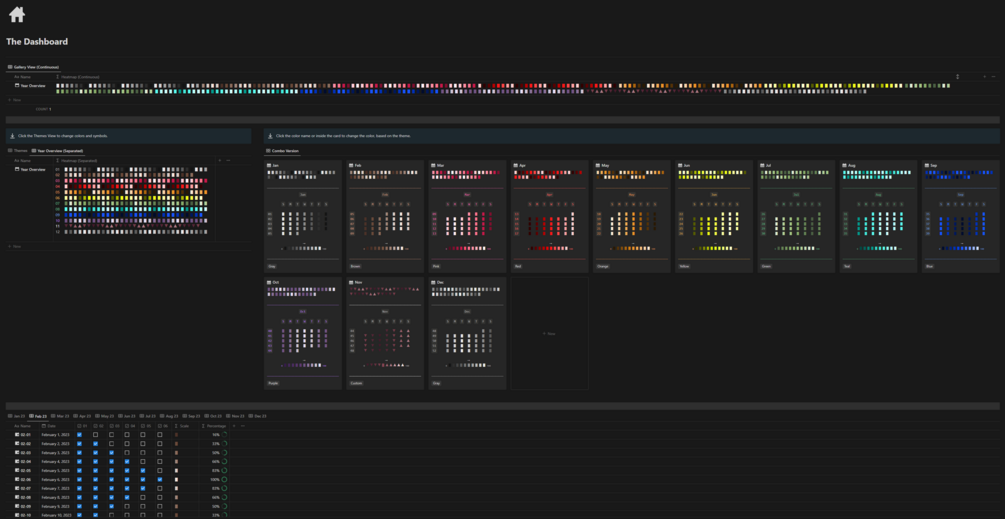Viewport: 1005px width, 519px height.
Task: Open the Custom color tag on Nov card
Action: tap(357, 383)
